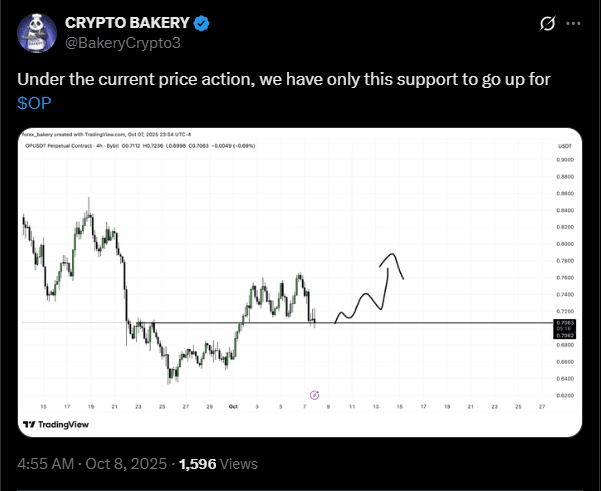Click the drawn projection arrow on chart
601x491 pixels.
coord(372,290)
